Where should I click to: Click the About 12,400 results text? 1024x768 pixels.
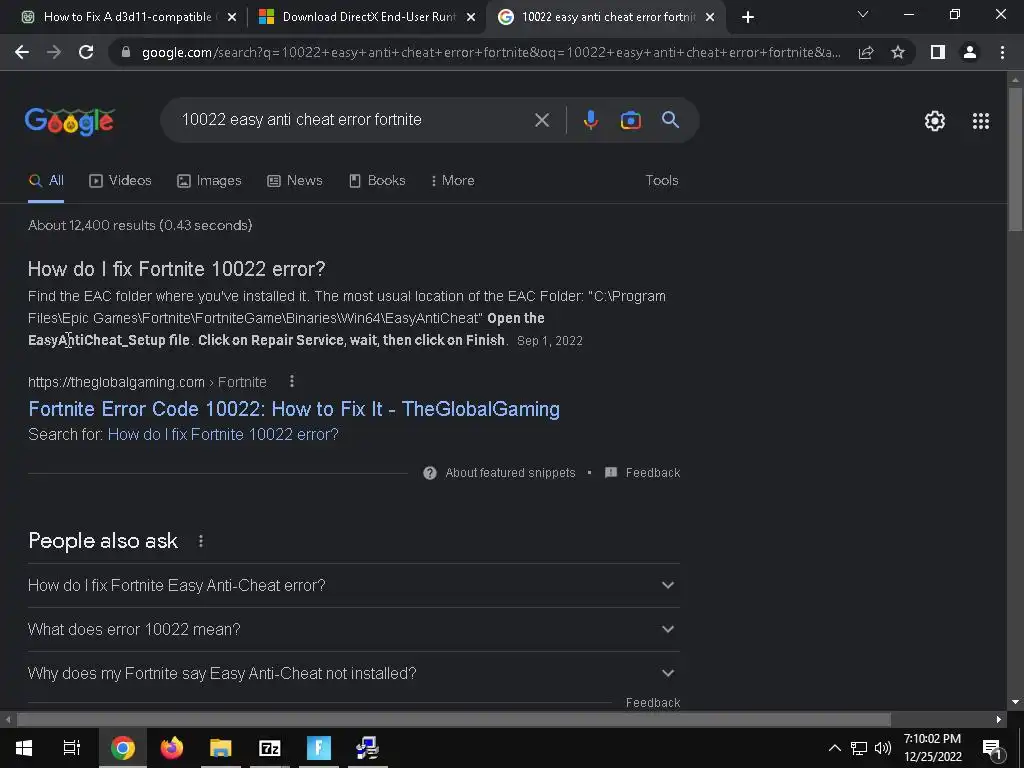tap(140, 225)
